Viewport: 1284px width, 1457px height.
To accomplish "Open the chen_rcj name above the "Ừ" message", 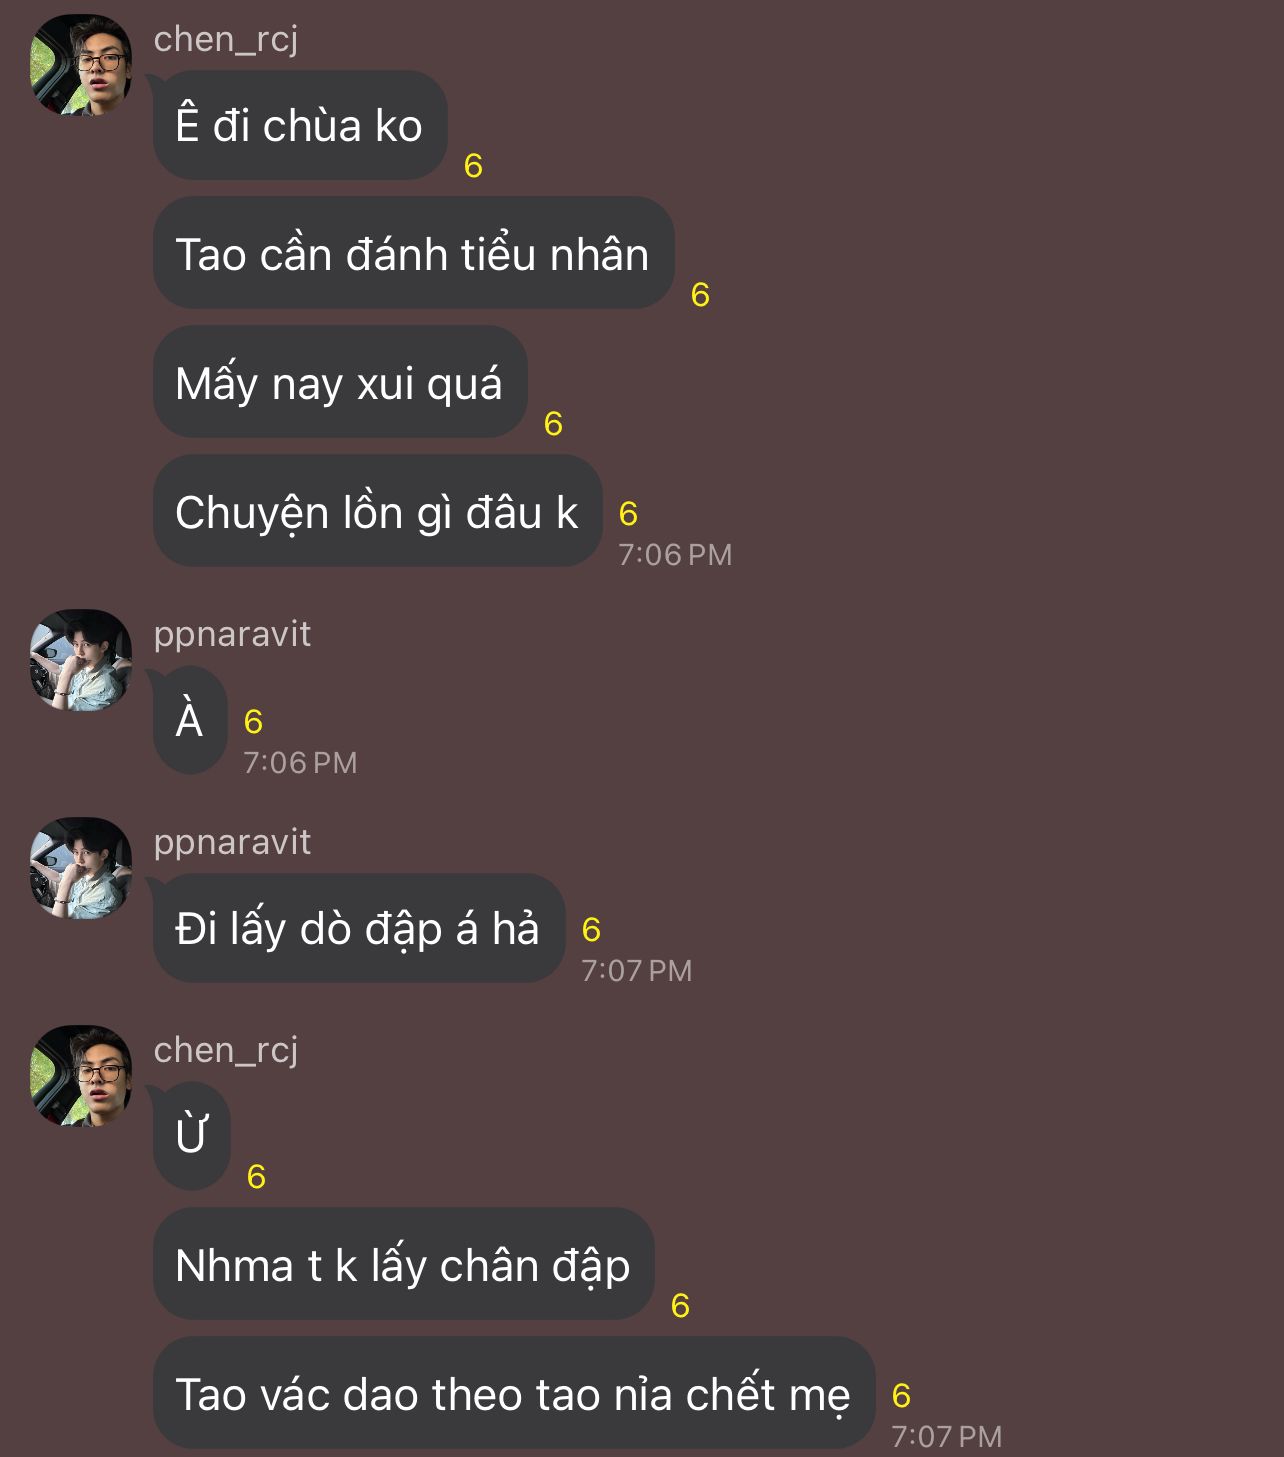I will [x=226, y=1050].
